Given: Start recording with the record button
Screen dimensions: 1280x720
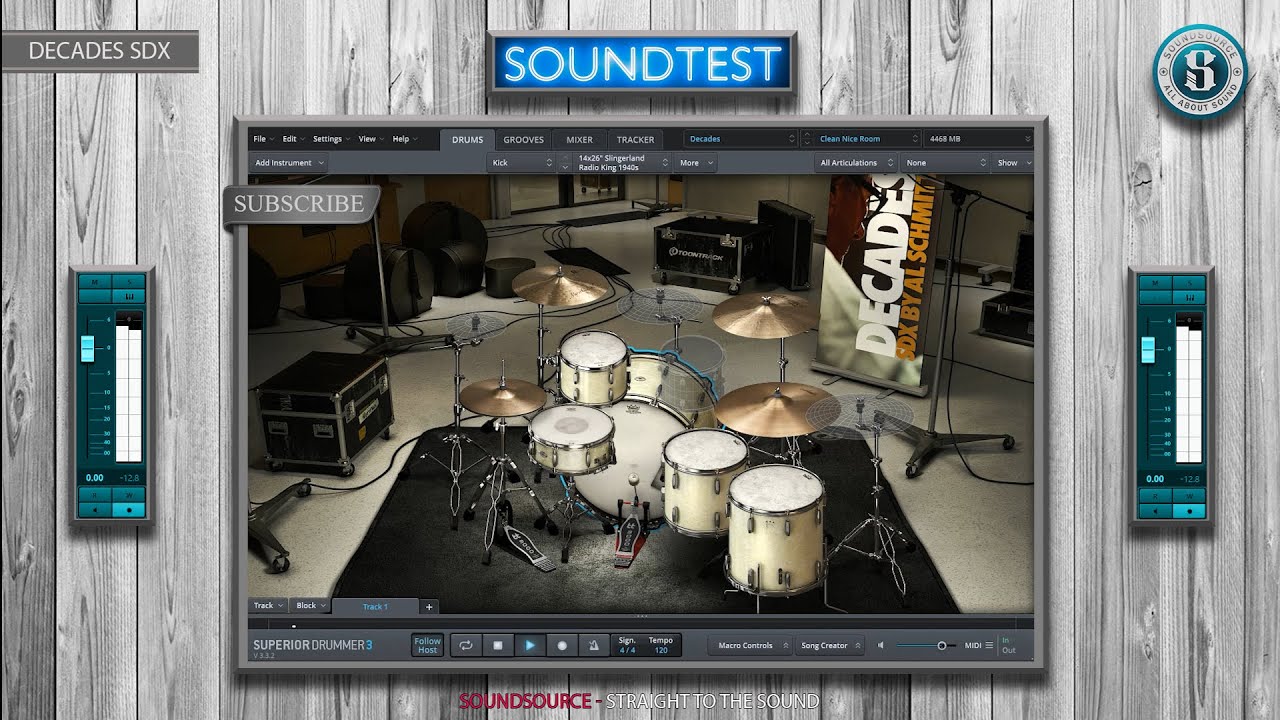Looking at the screenshot, I should [562, 646].
